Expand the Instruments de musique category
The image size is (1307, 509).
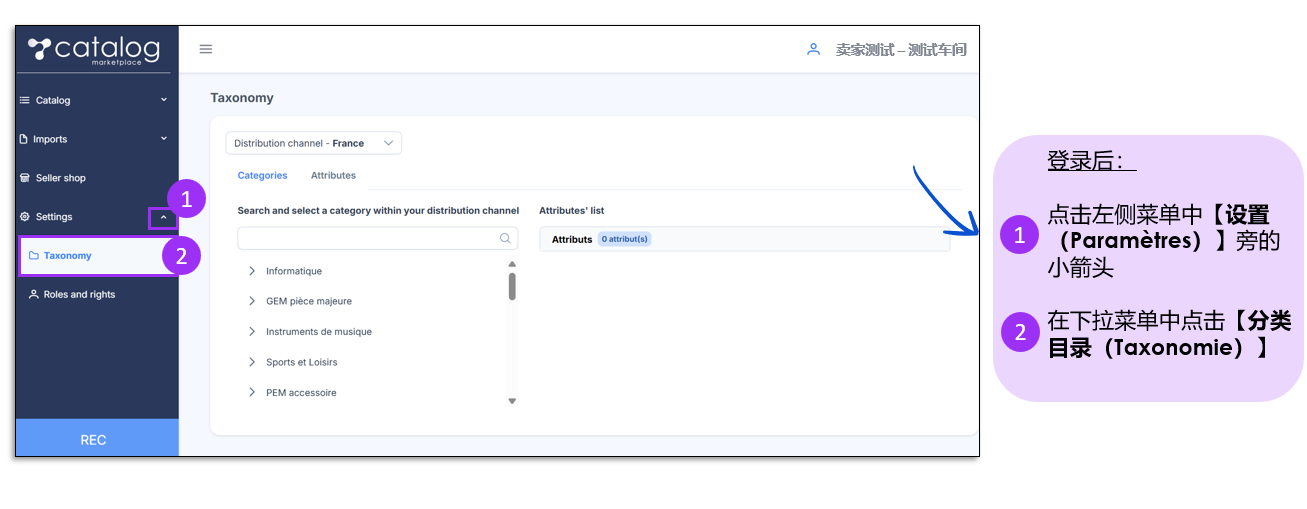252,332
